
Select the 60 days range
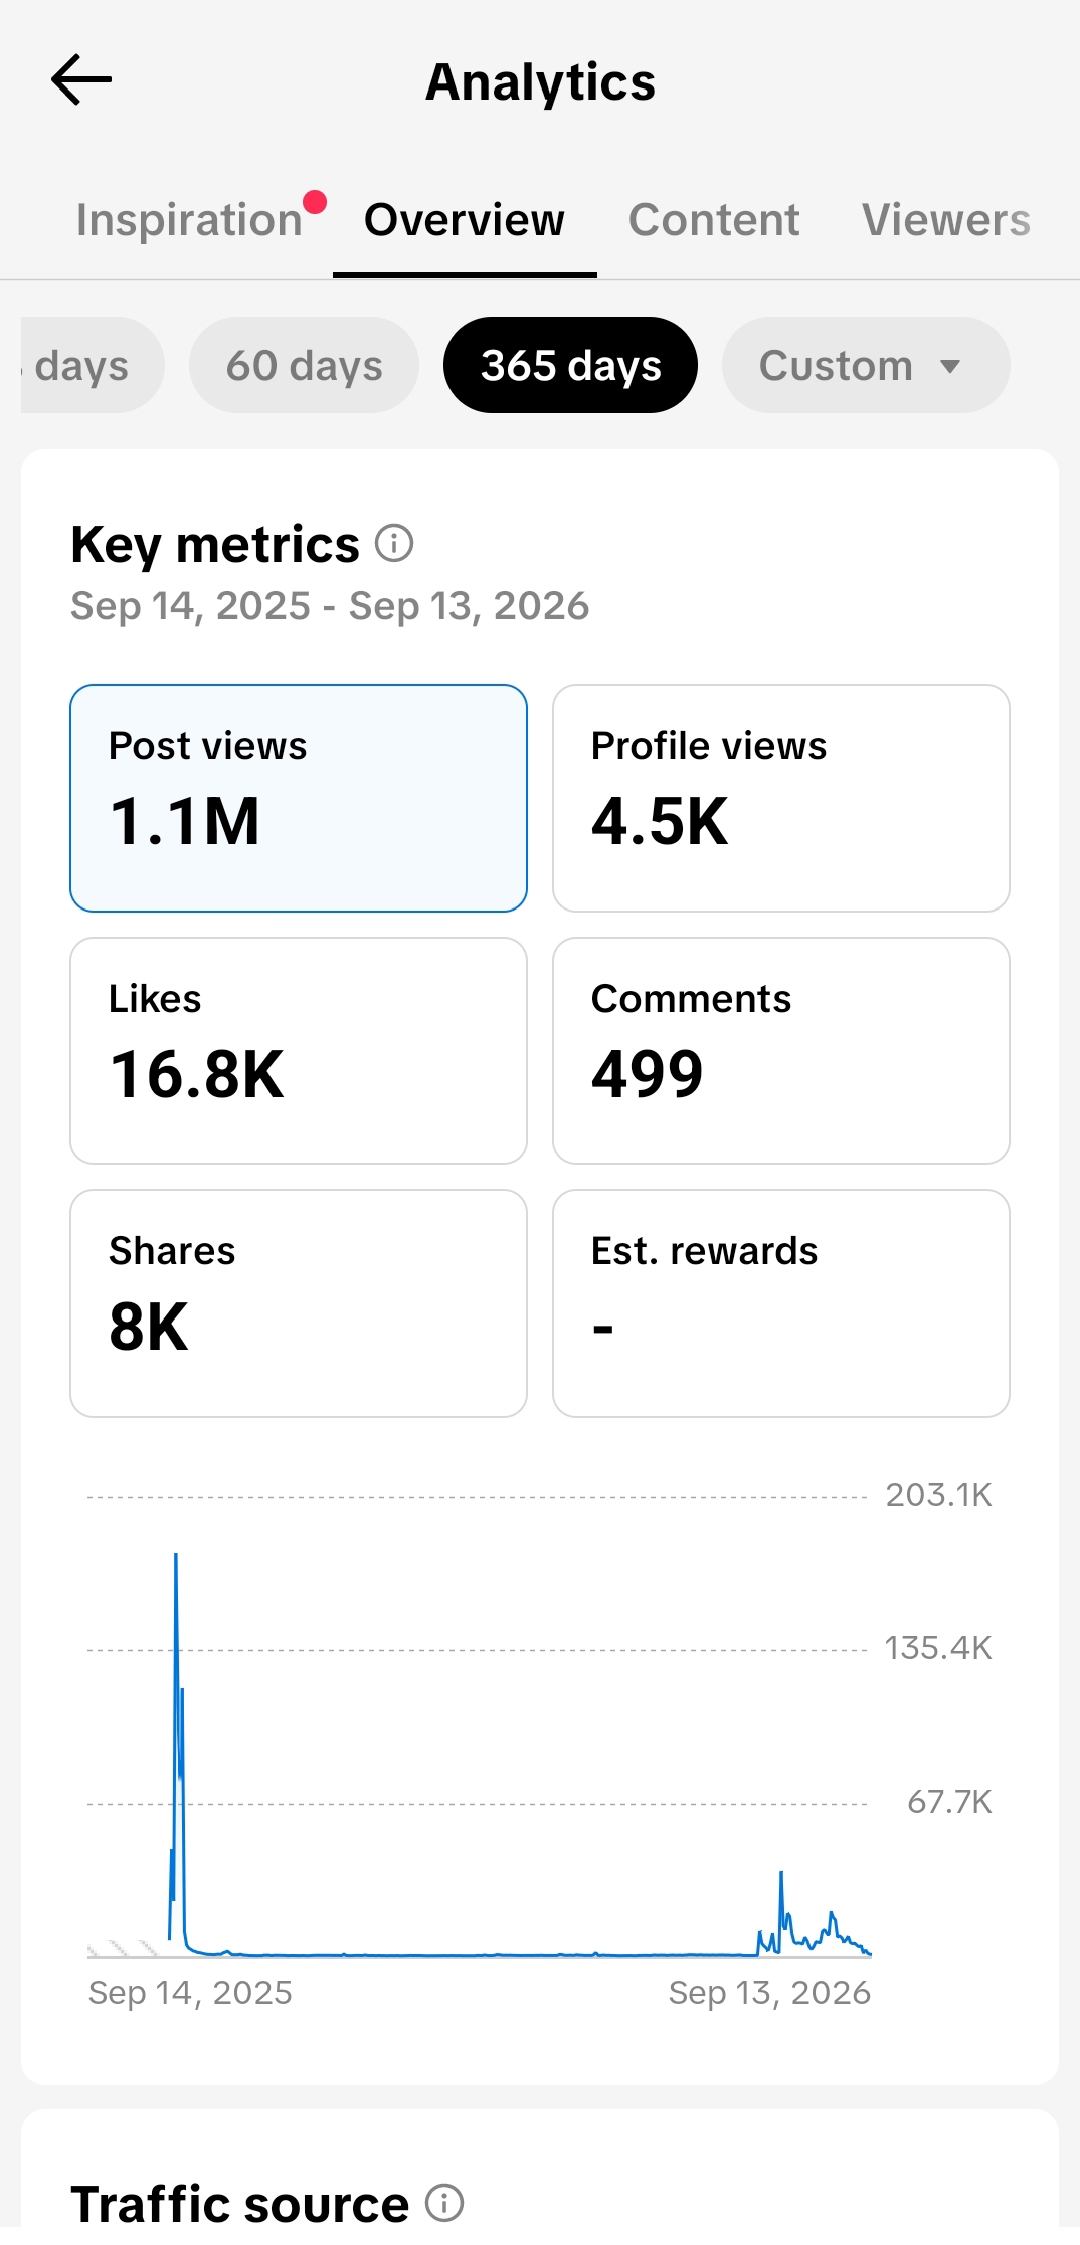304,365
